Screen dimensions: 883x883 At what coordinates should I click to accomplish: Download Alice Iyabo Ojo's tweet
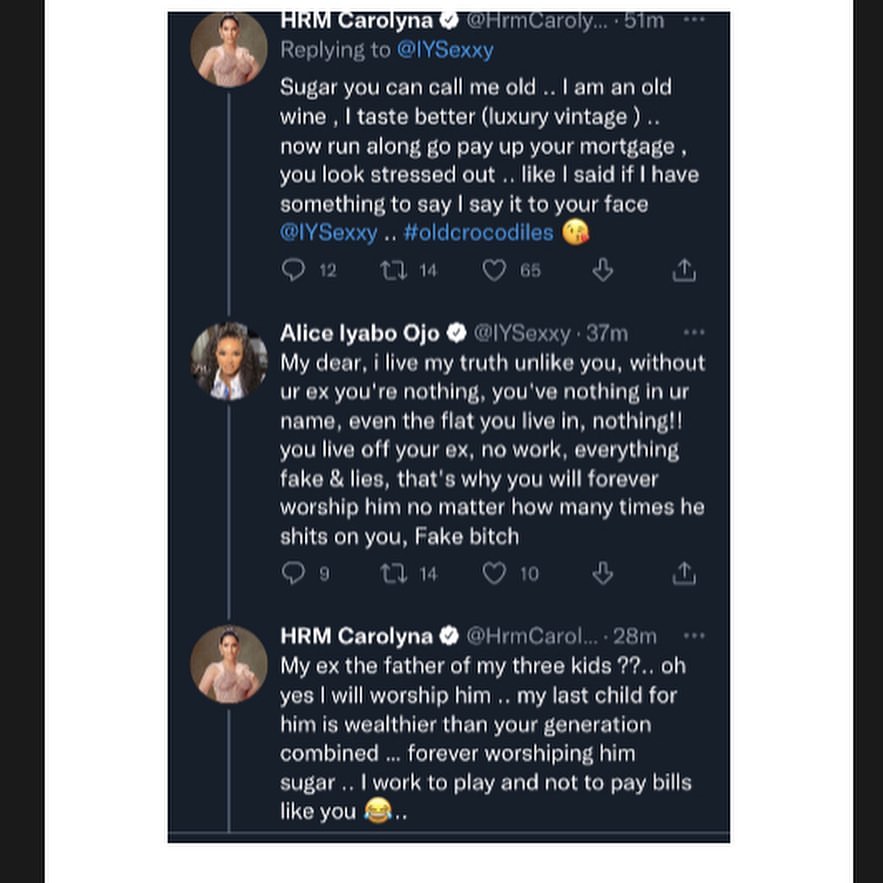click(x=602, y=573)
